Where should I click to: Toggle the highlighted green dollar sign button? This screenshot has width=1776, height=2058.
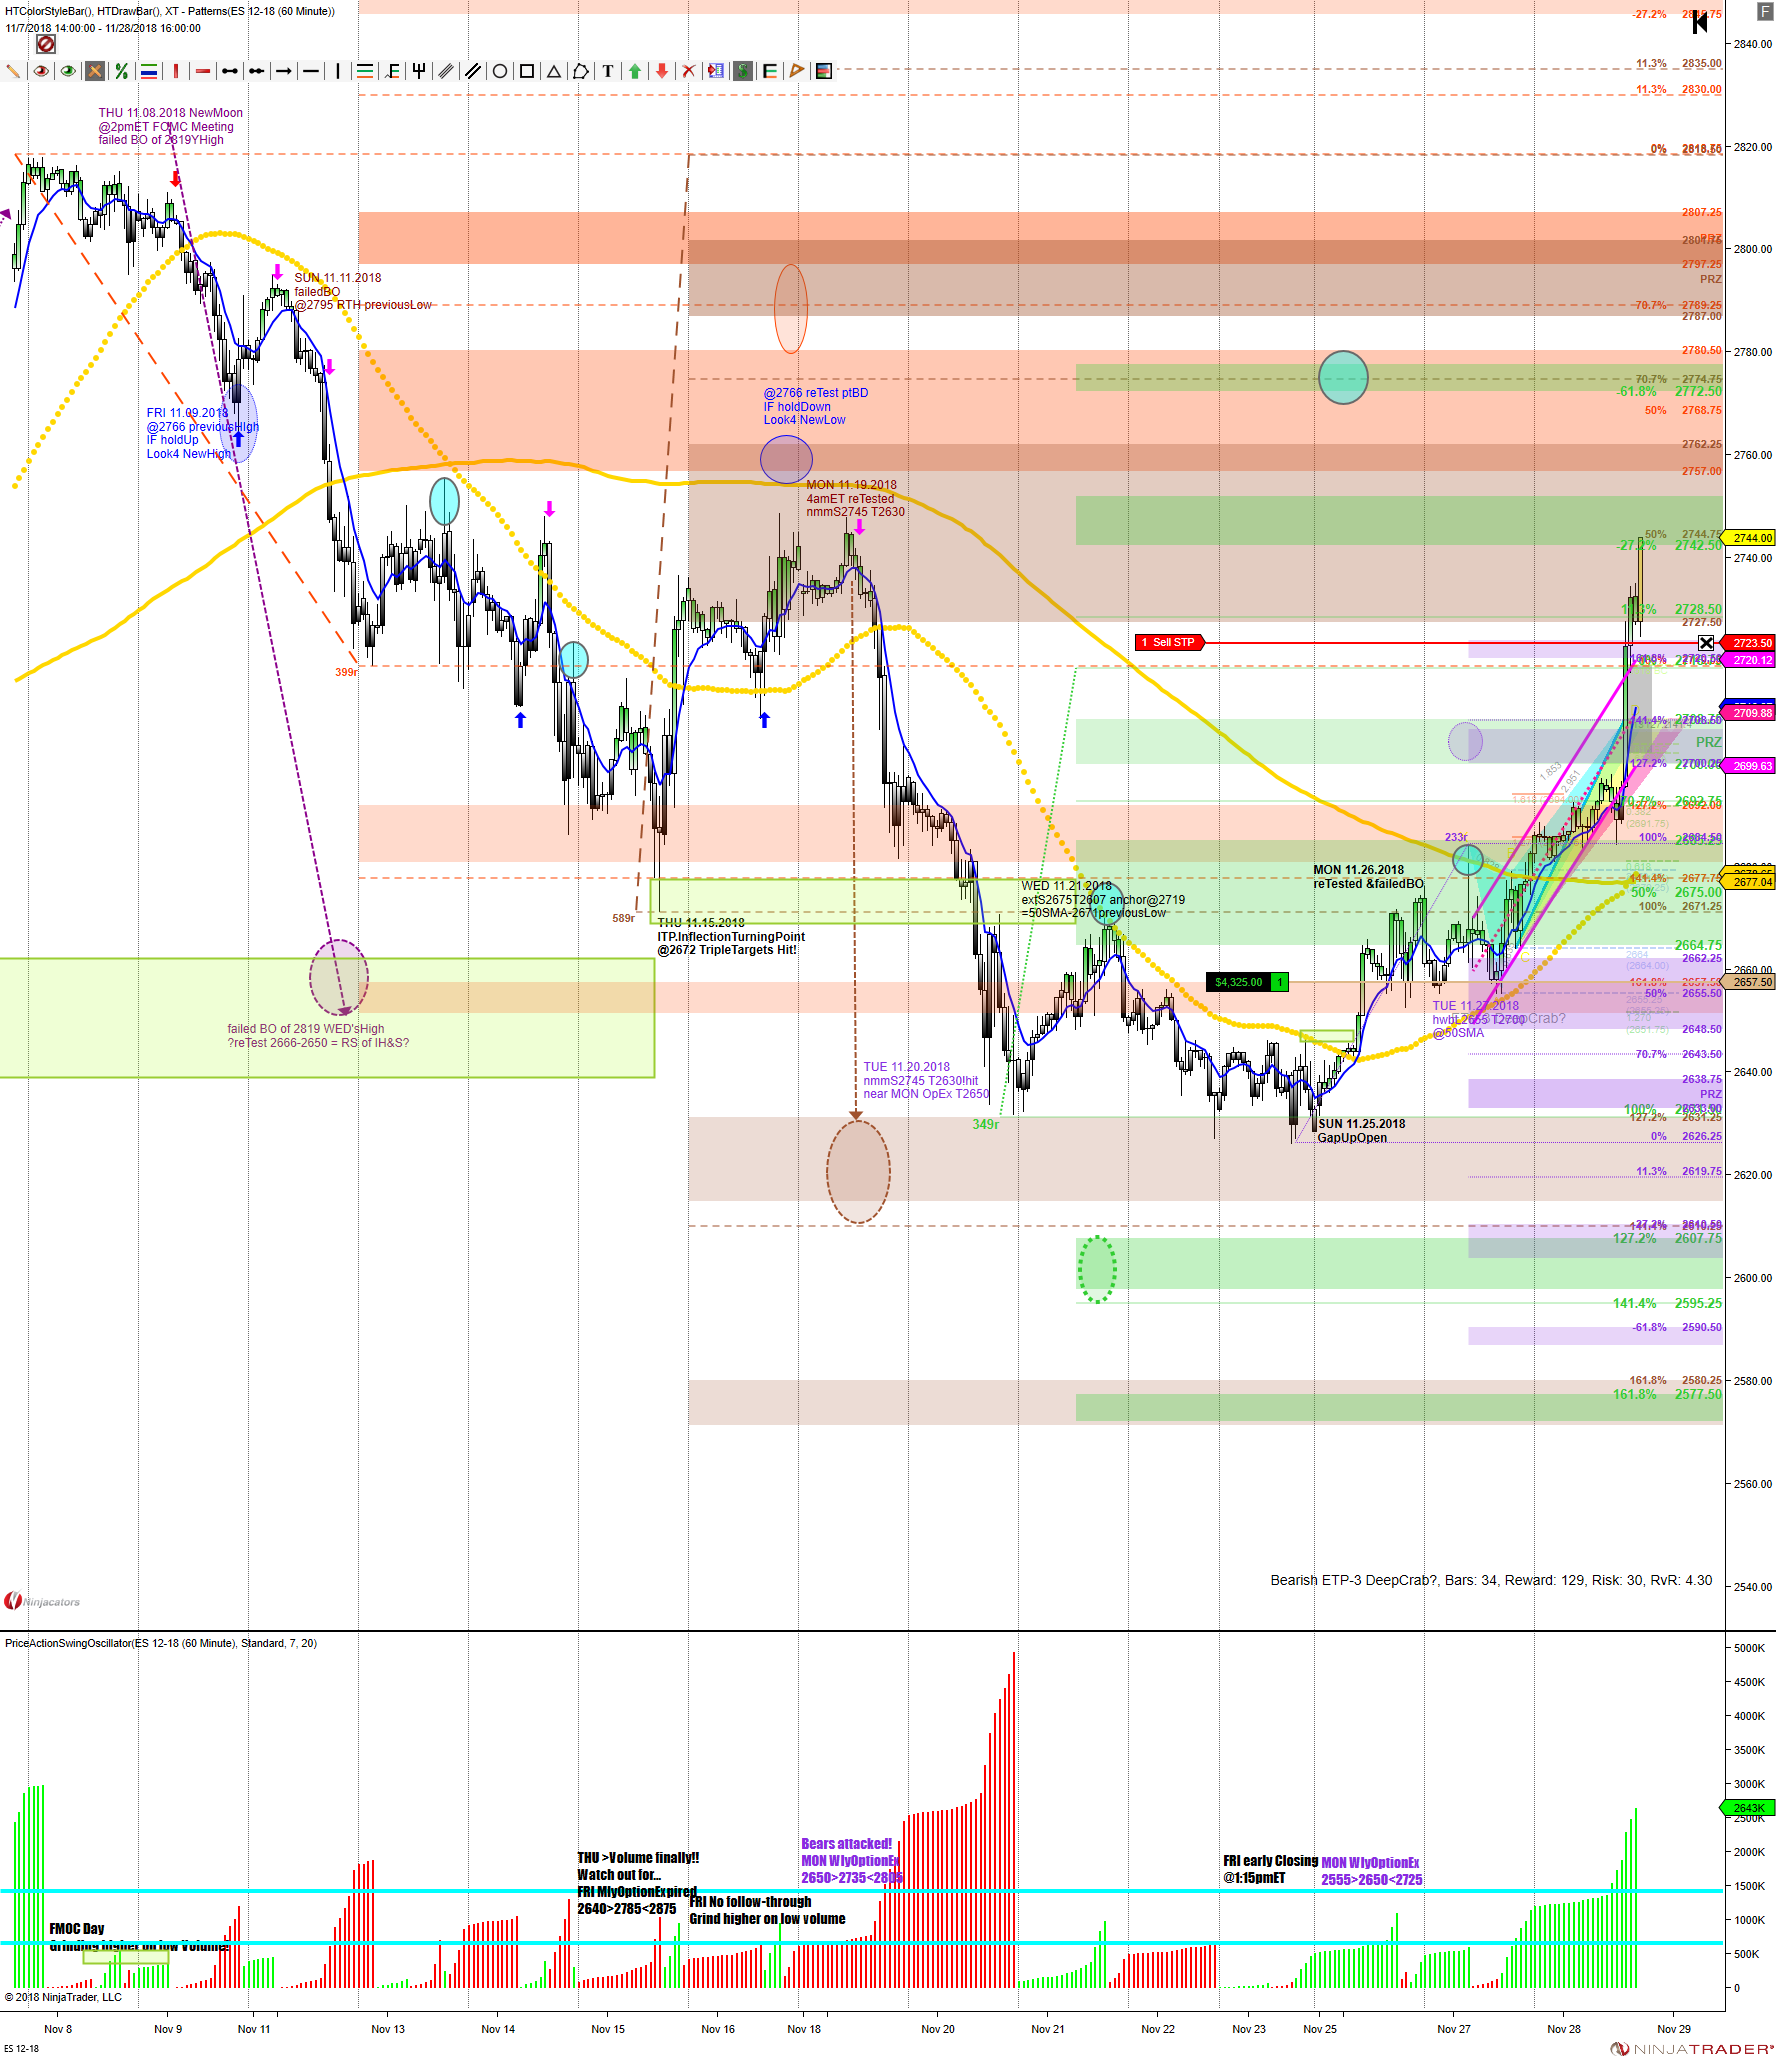(x=743, y=71)
